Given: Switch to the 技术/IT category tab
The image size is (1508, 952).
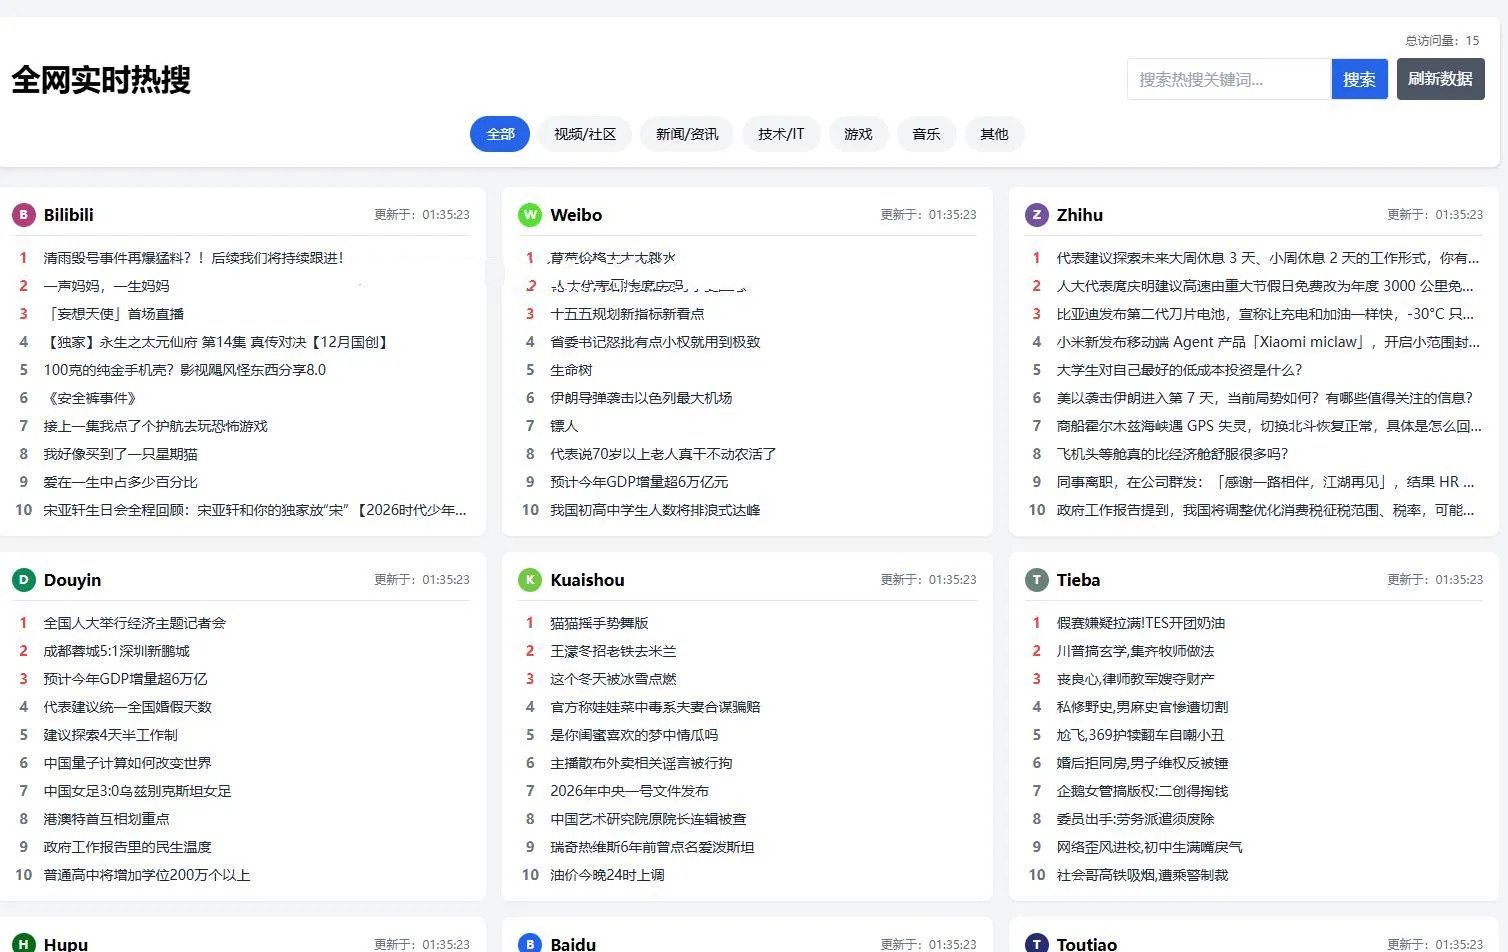Looking at the screenshot, I should (781, 133).
